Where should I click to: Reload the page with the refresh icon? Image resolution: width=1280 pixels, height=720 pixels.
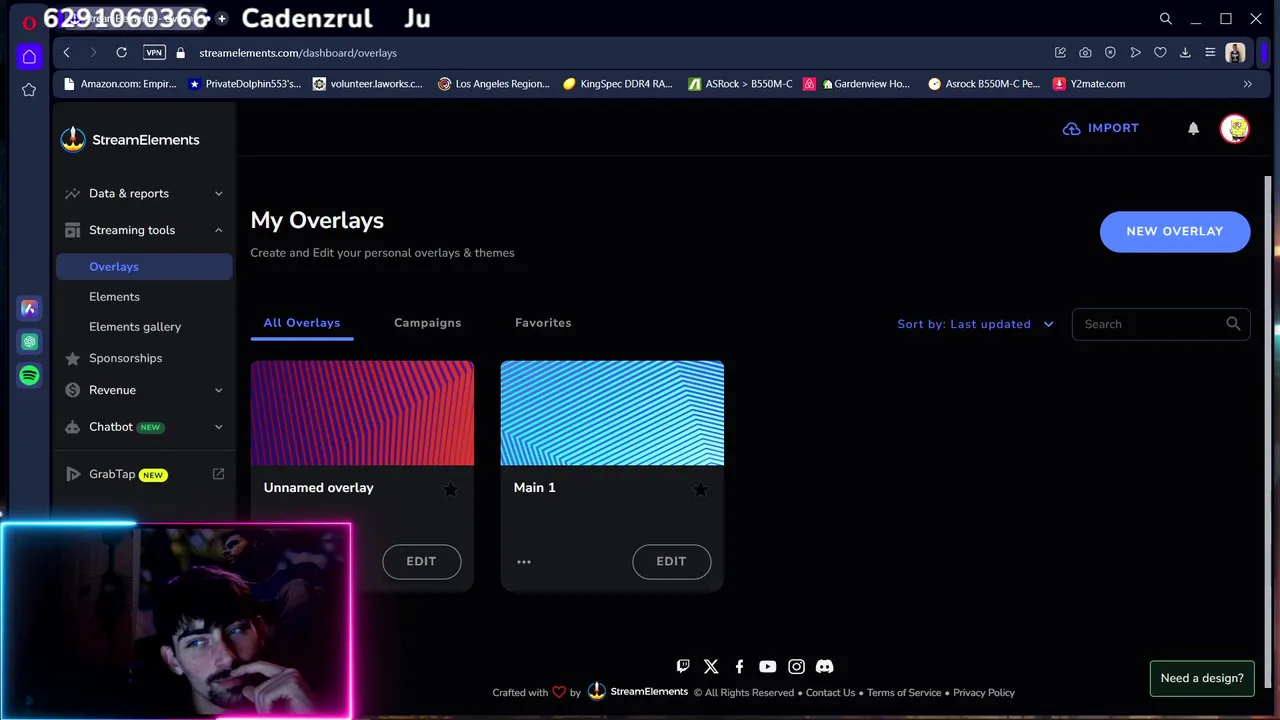click(x=121, y=52)
